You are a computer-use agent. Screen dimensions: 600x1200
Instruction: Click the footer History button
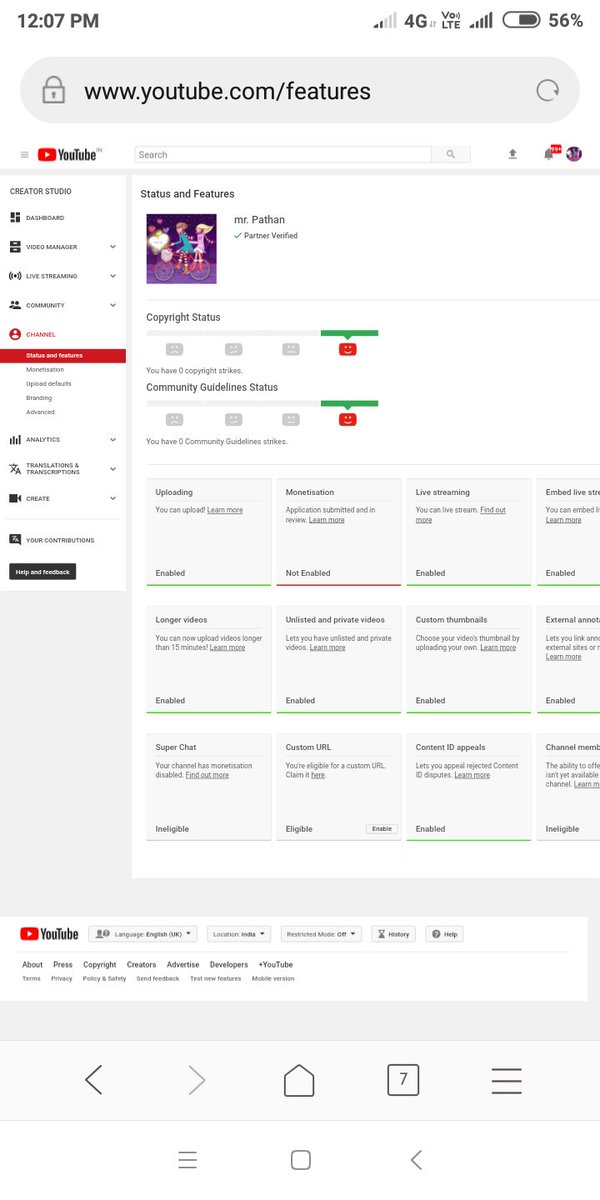pos(392,934)
